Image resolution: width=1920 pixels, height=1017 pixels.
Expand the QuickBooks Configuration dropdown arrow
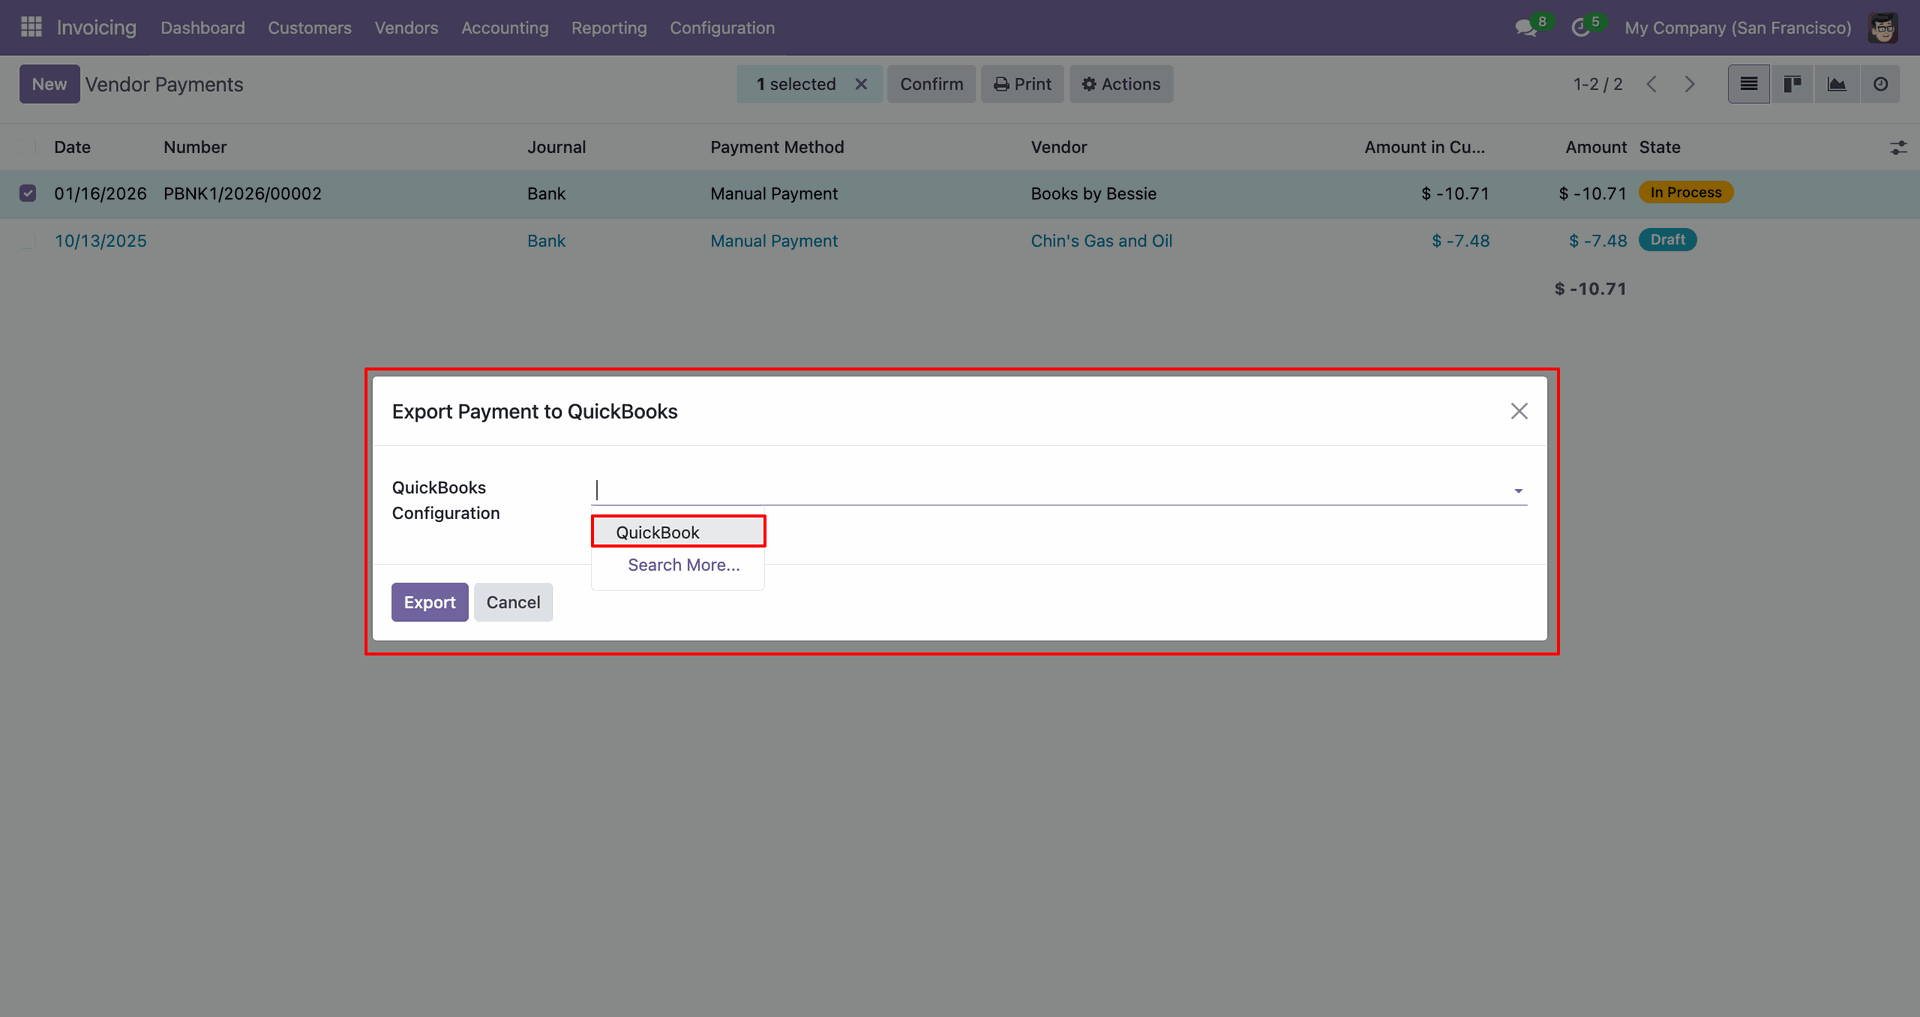[x=1518, y=491]
